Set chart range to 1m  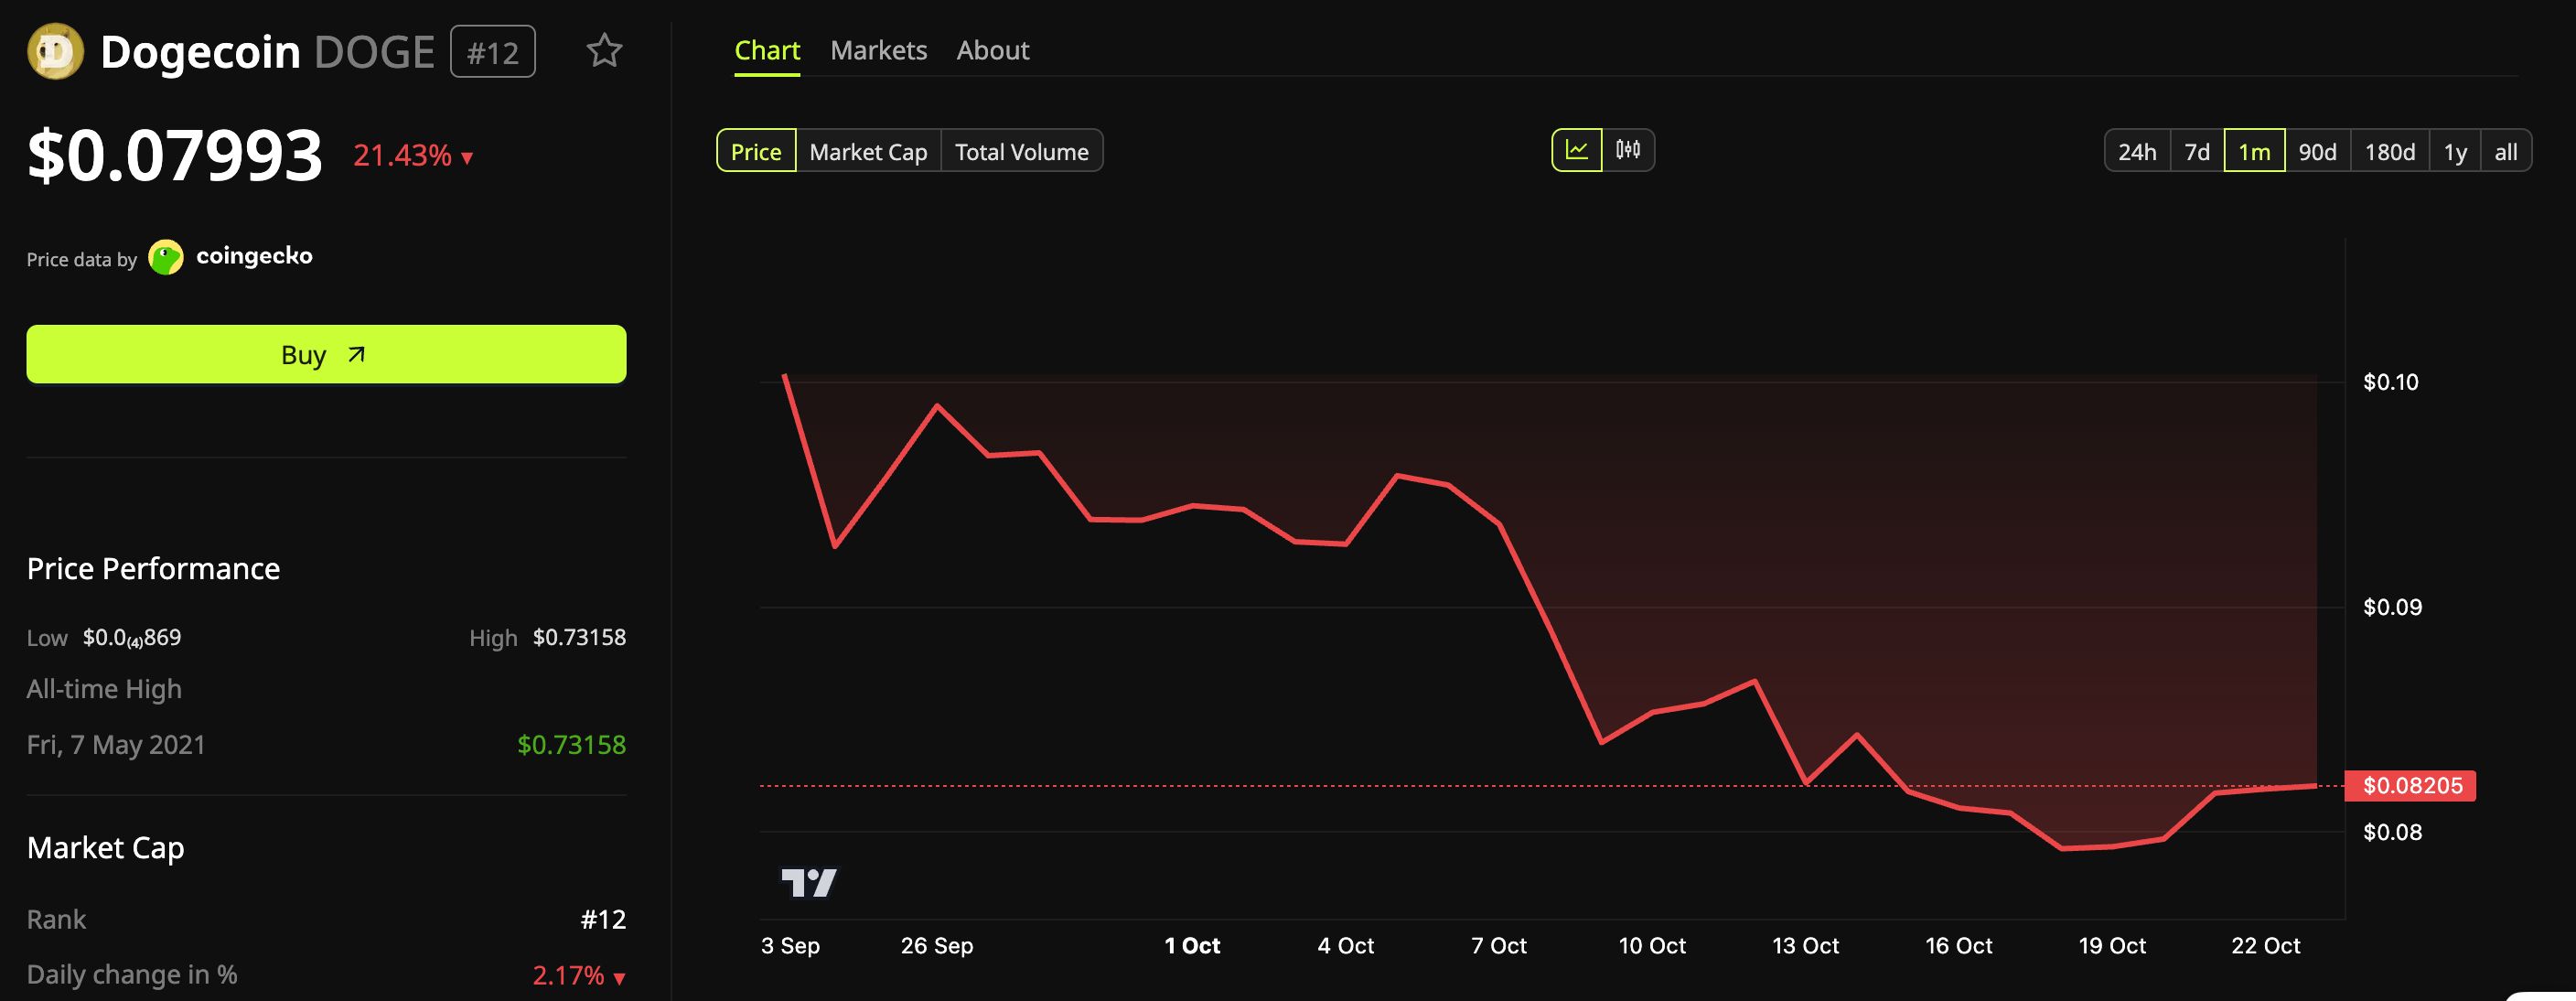point(2254,151)
